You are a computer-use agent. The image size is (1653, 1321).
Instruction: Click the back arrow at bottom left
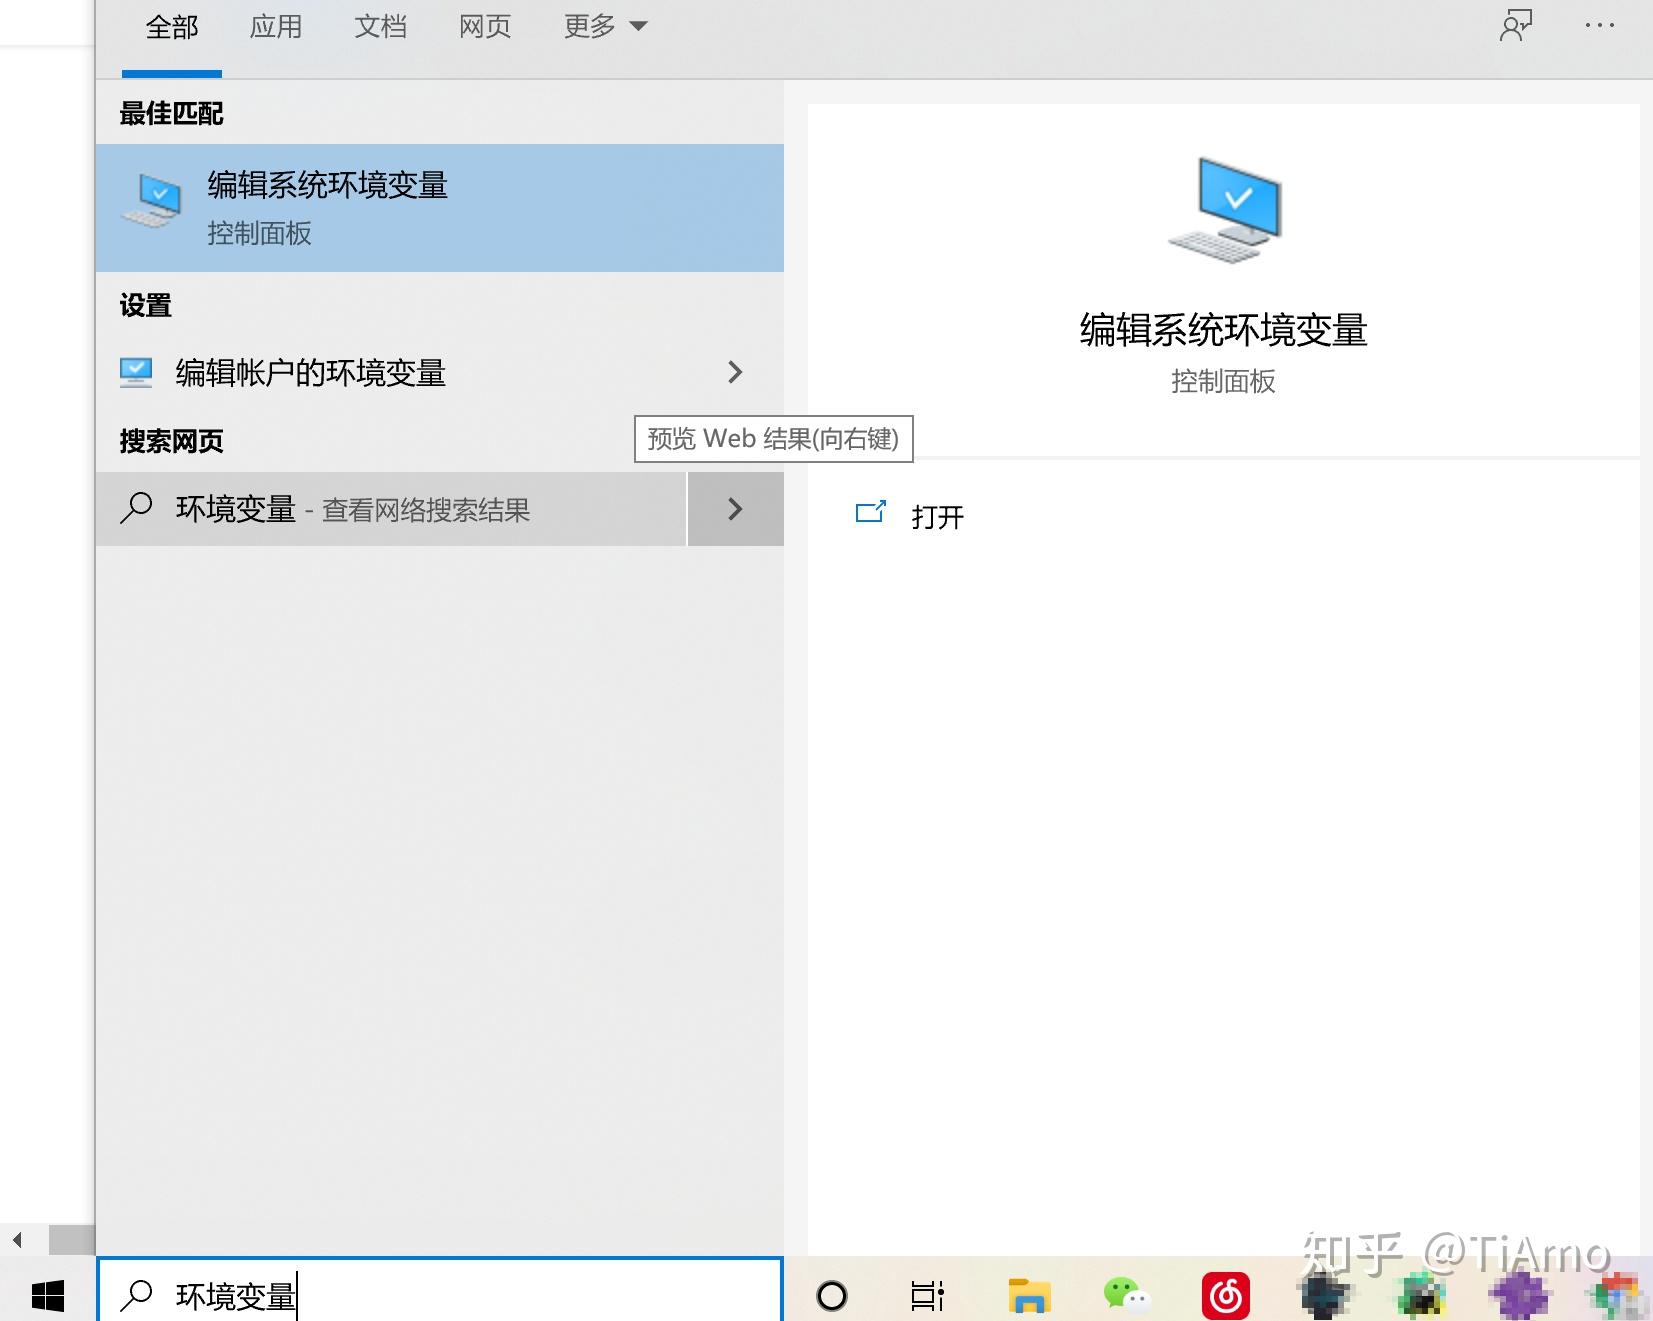[14, 1238]
